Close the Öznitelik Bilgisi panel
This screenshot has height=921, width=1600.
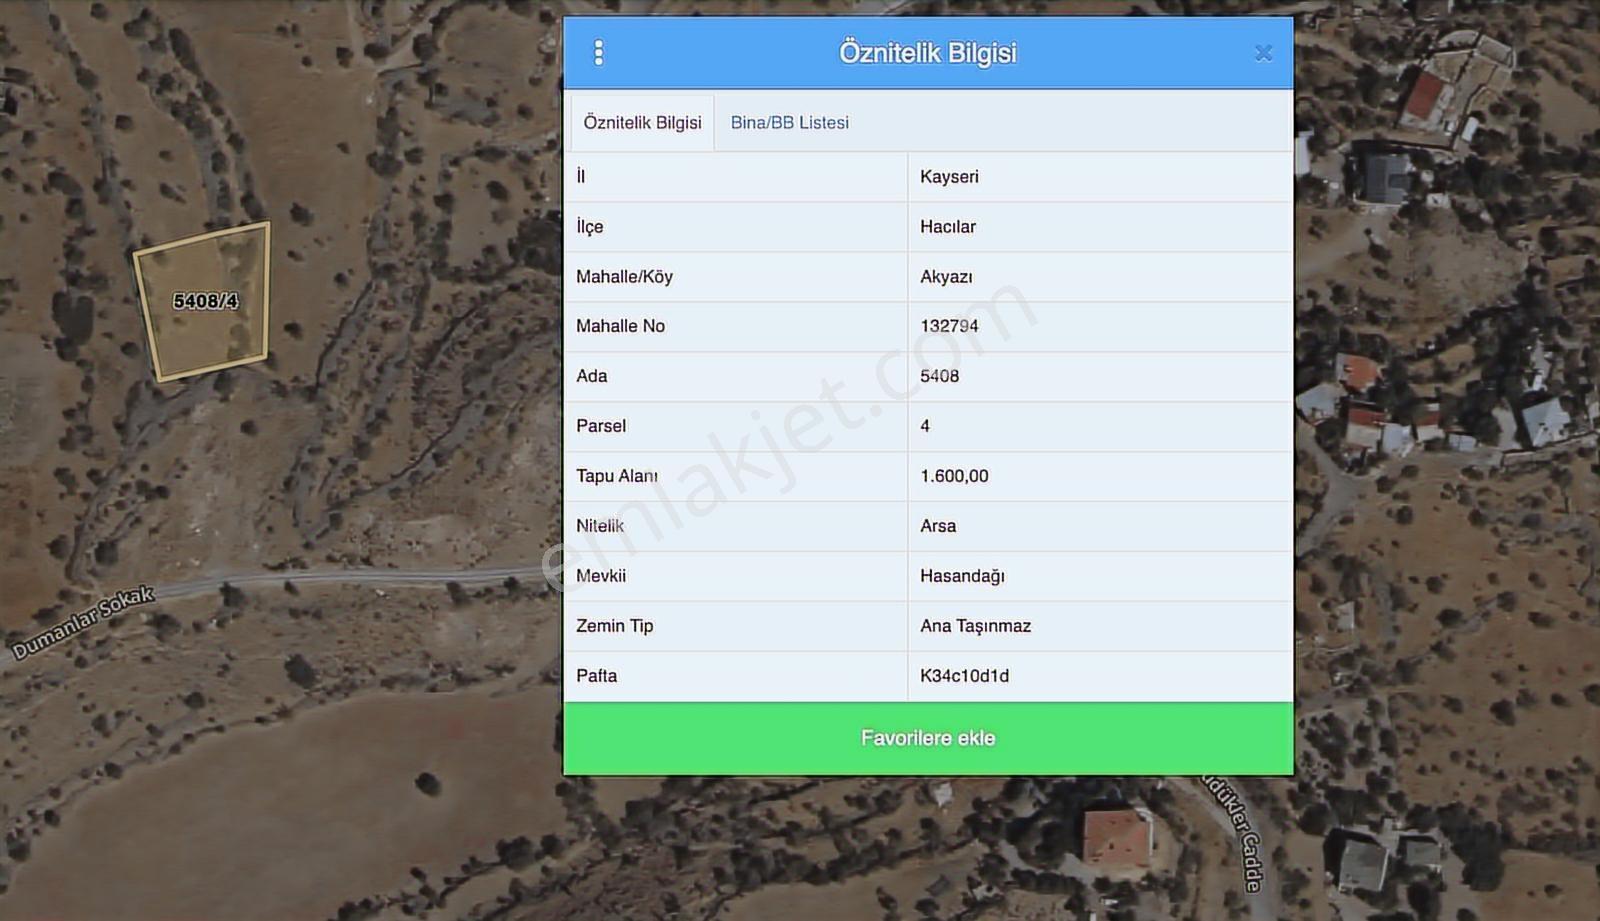tap(1263, 53)
